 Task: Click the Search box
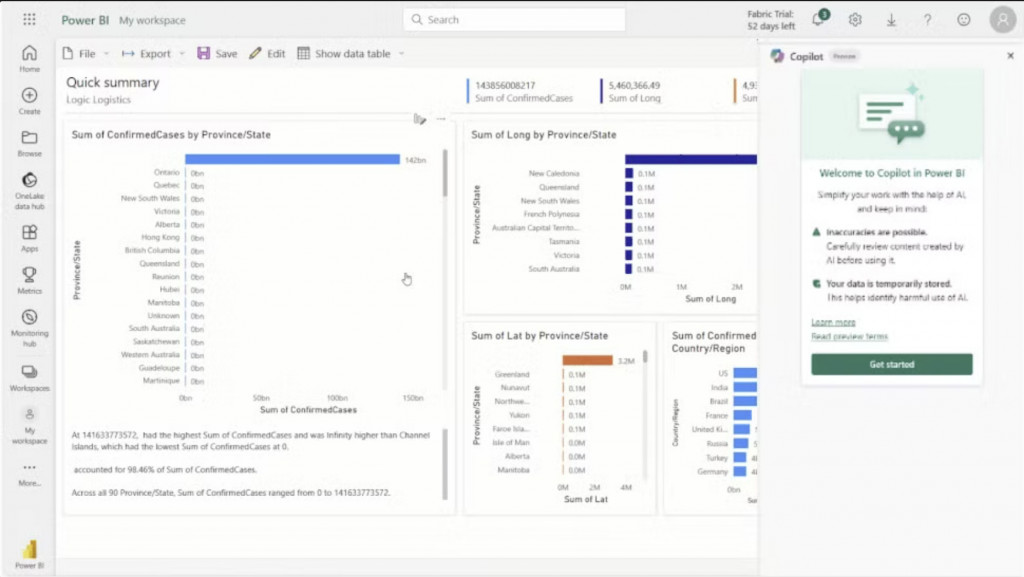514,20
